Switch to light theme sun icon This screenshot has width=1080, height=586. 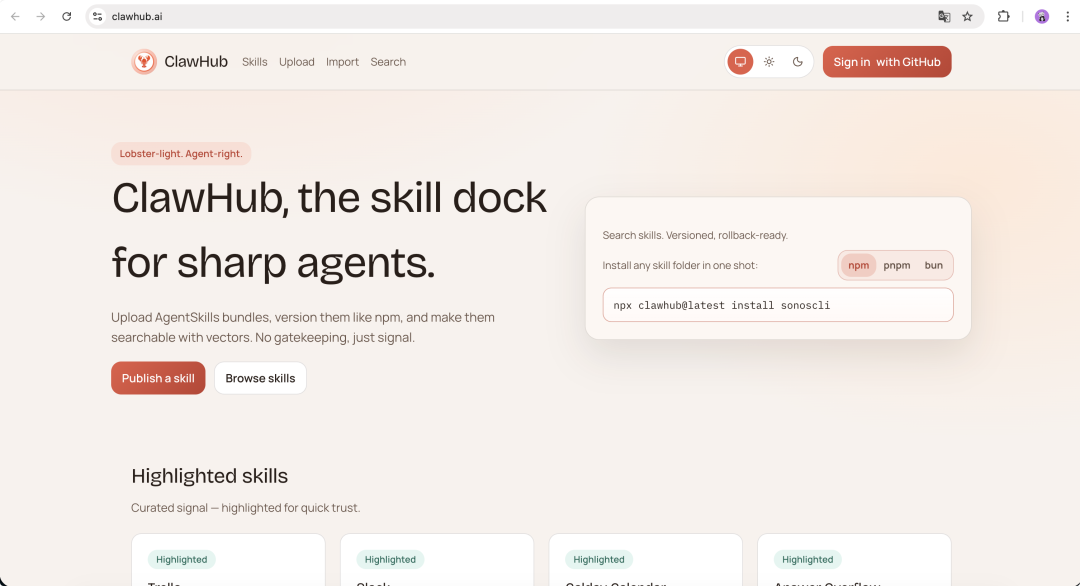(769, 62)
